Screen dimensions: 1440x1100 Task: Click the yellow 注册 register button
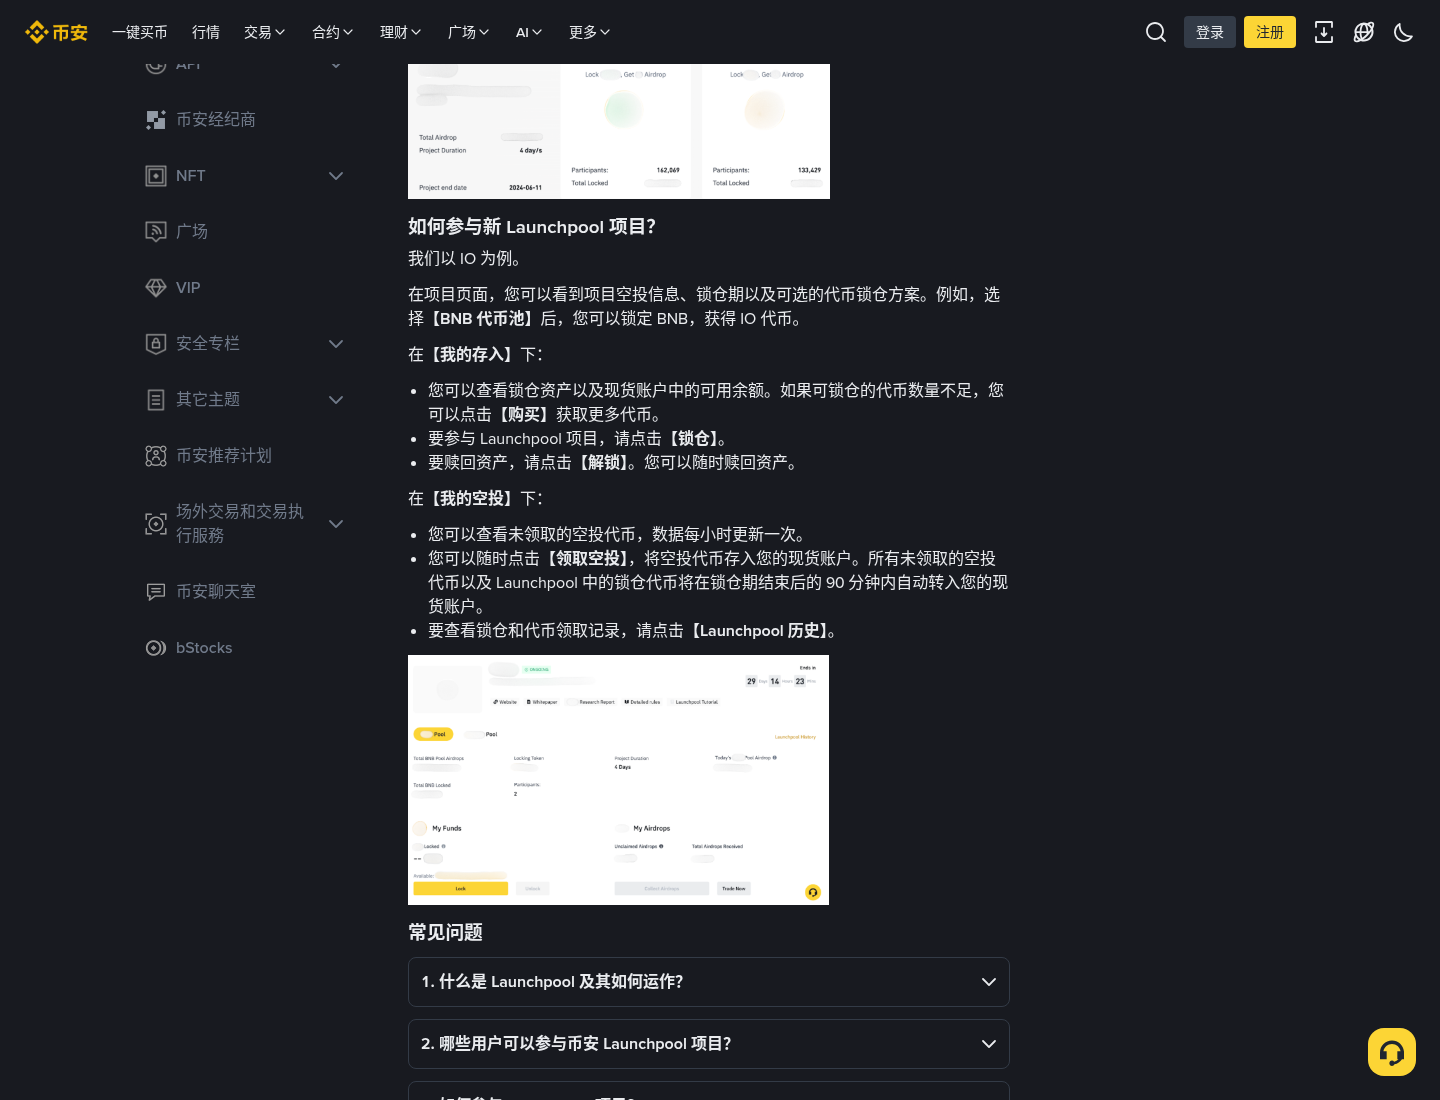[x=1270, y=32]
